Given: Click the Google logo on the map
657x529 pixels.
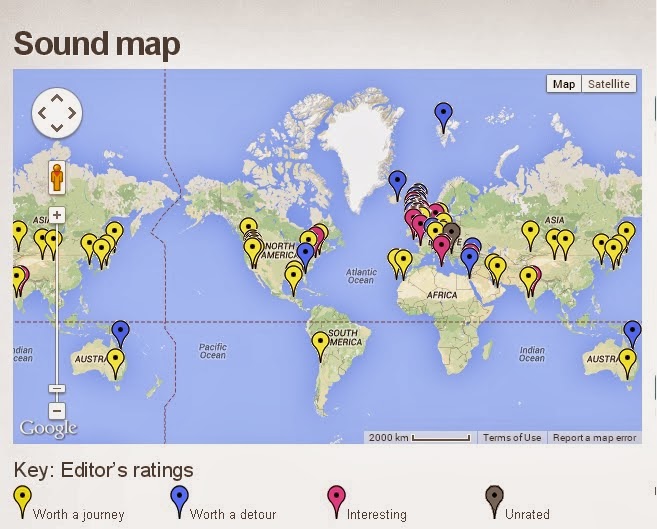Looking at the screenshot, I should tap(49, 429).
